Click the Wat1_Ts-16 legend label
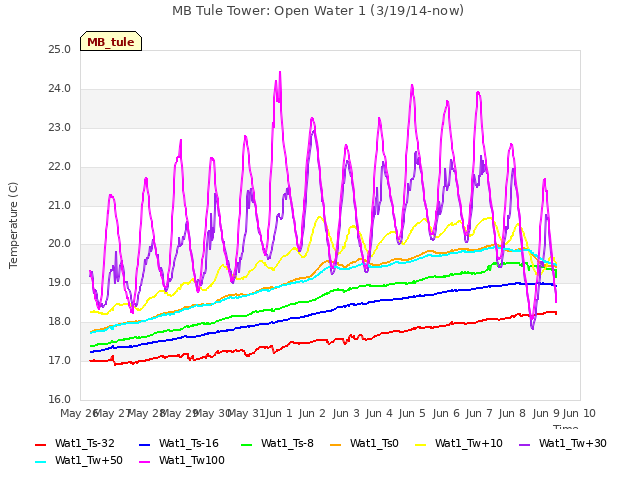Viewport: 640px width, 480px height. click(x=189, y=444)
